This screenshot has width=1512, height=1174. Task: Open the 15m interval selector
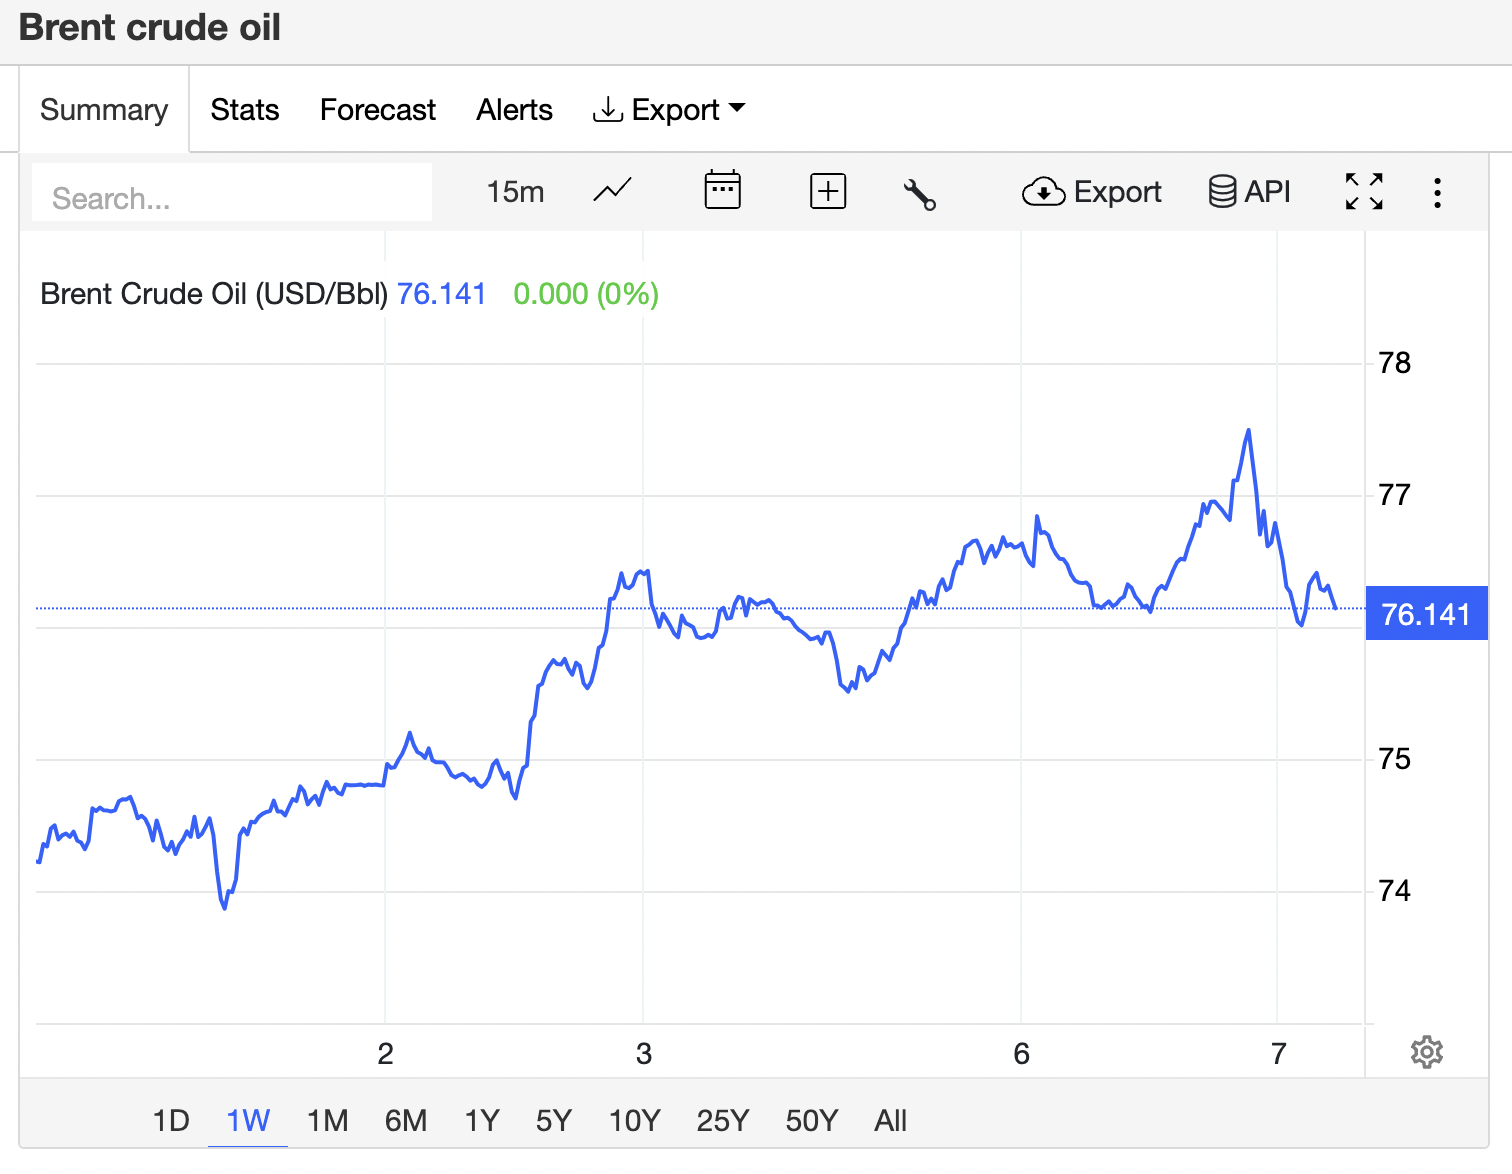coord(515,191)
